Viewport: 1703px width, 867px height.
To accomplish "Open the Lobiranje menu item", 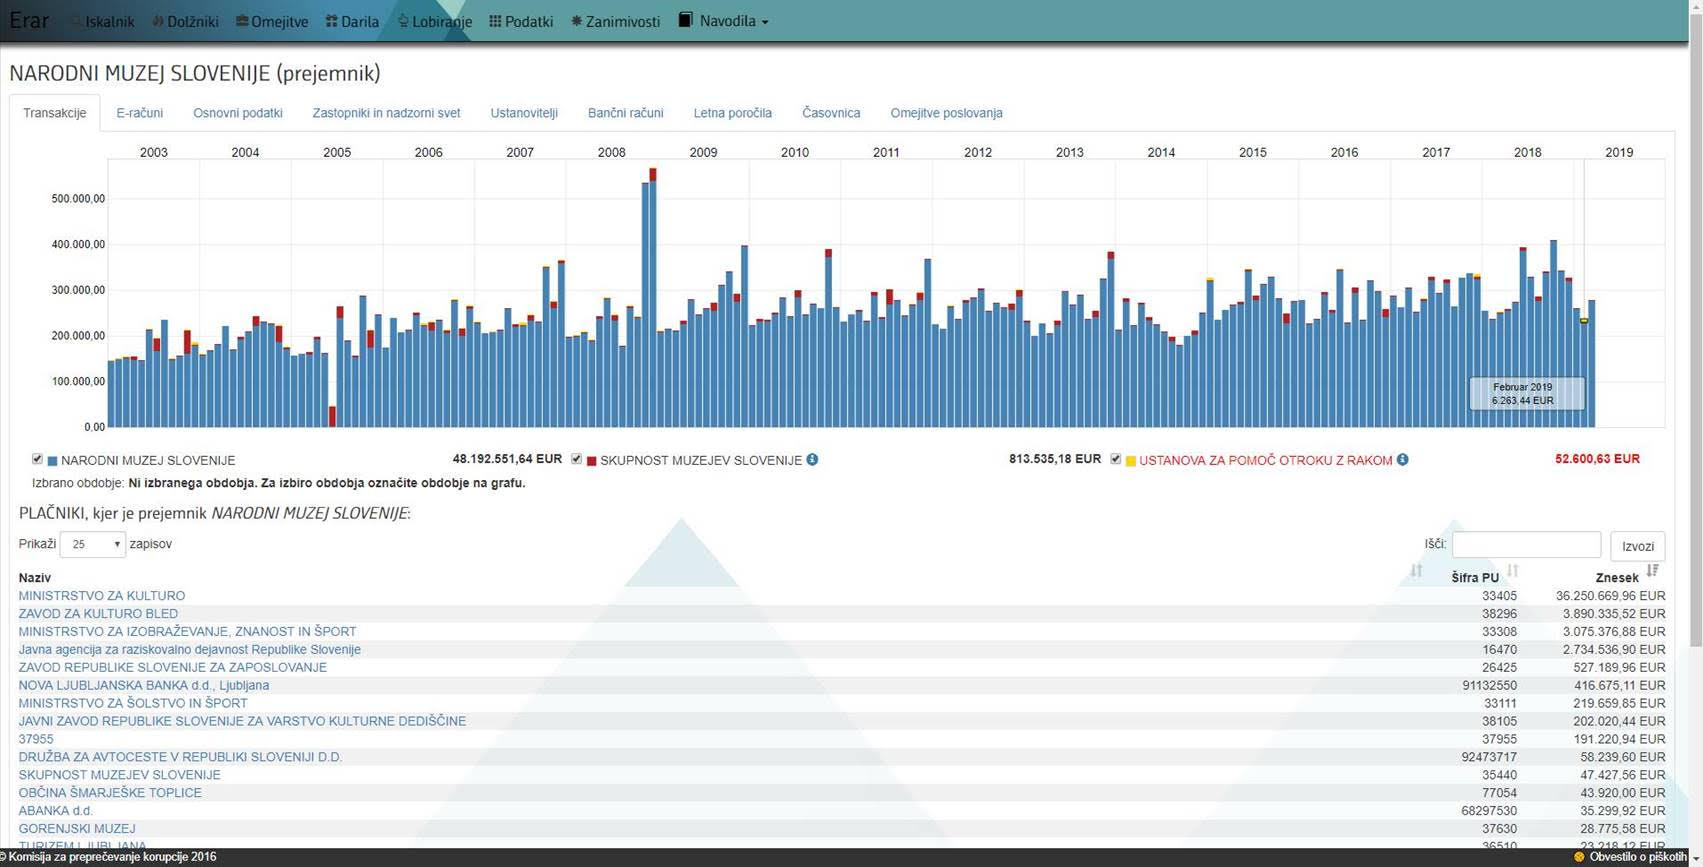I will tap(435, 21).
